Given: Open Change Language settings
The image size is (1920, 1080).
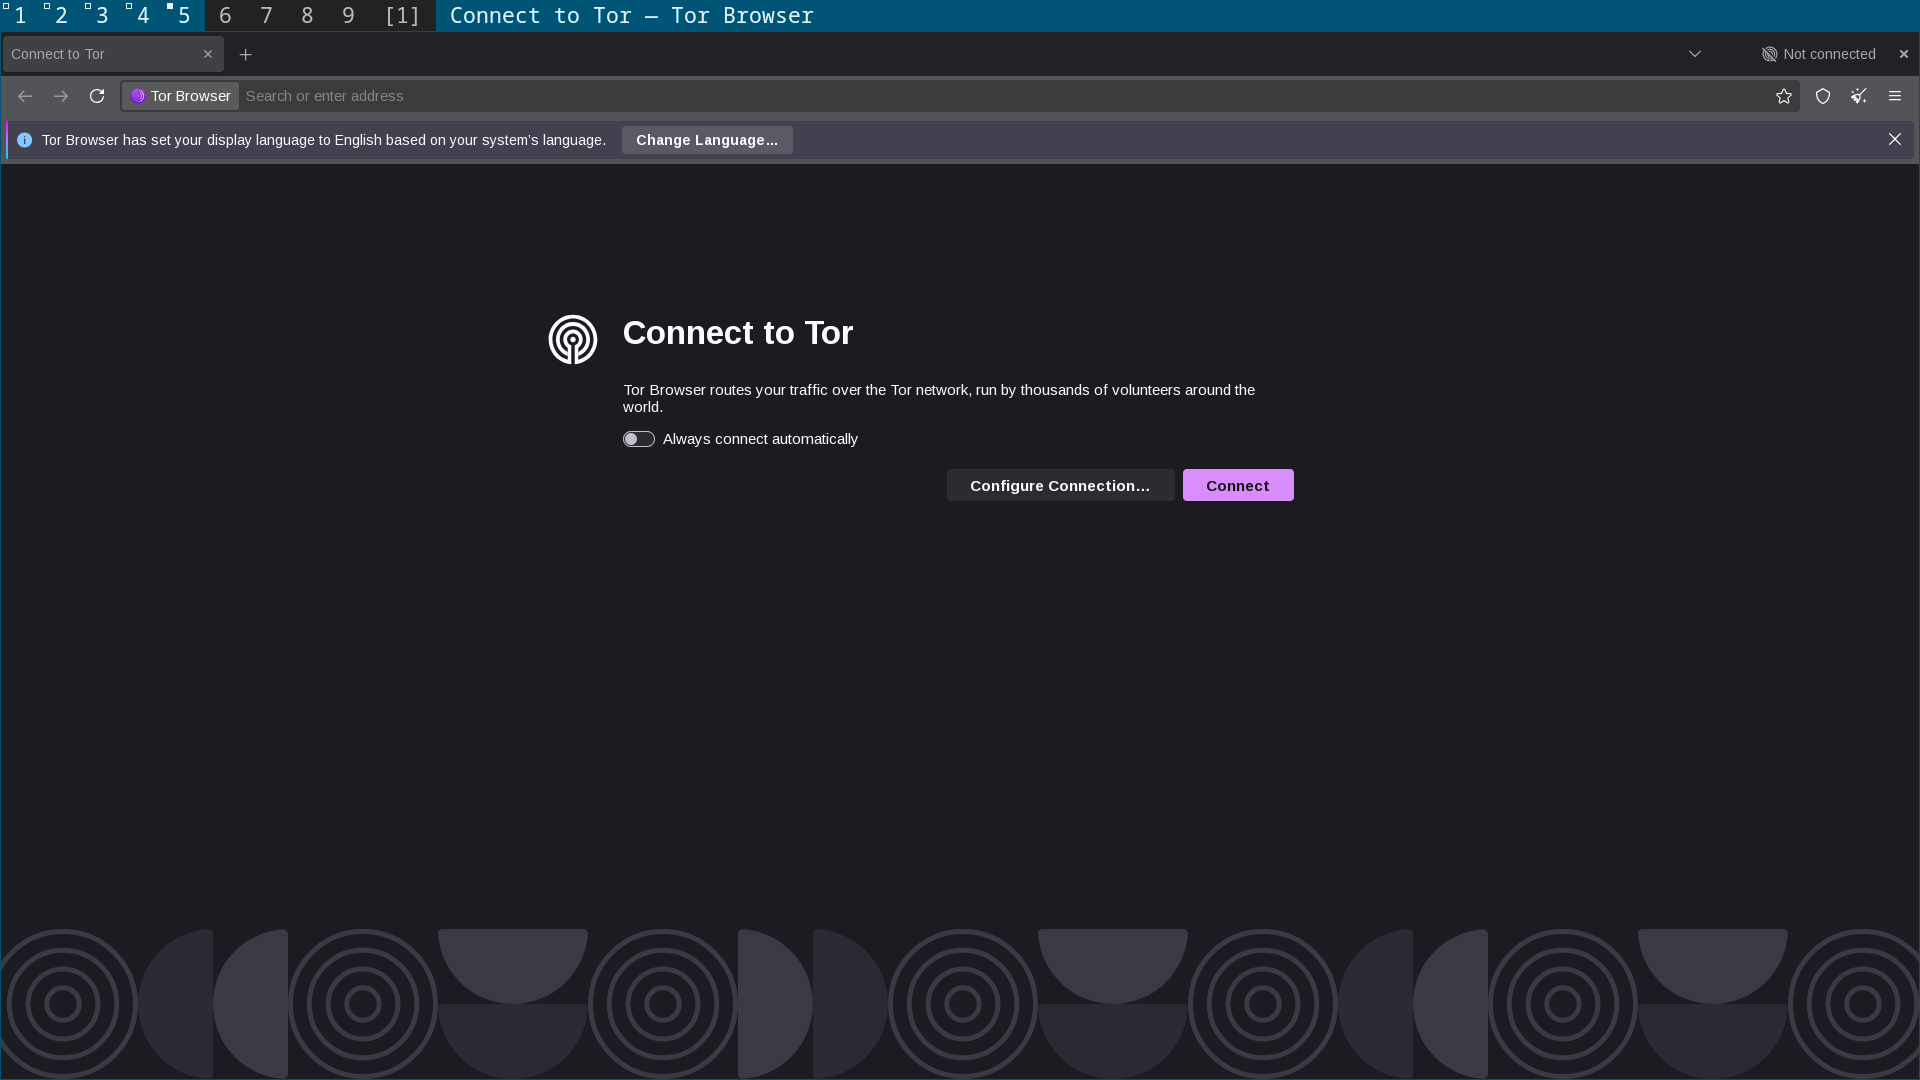Looking at the screenshot, I should point(707,140).
